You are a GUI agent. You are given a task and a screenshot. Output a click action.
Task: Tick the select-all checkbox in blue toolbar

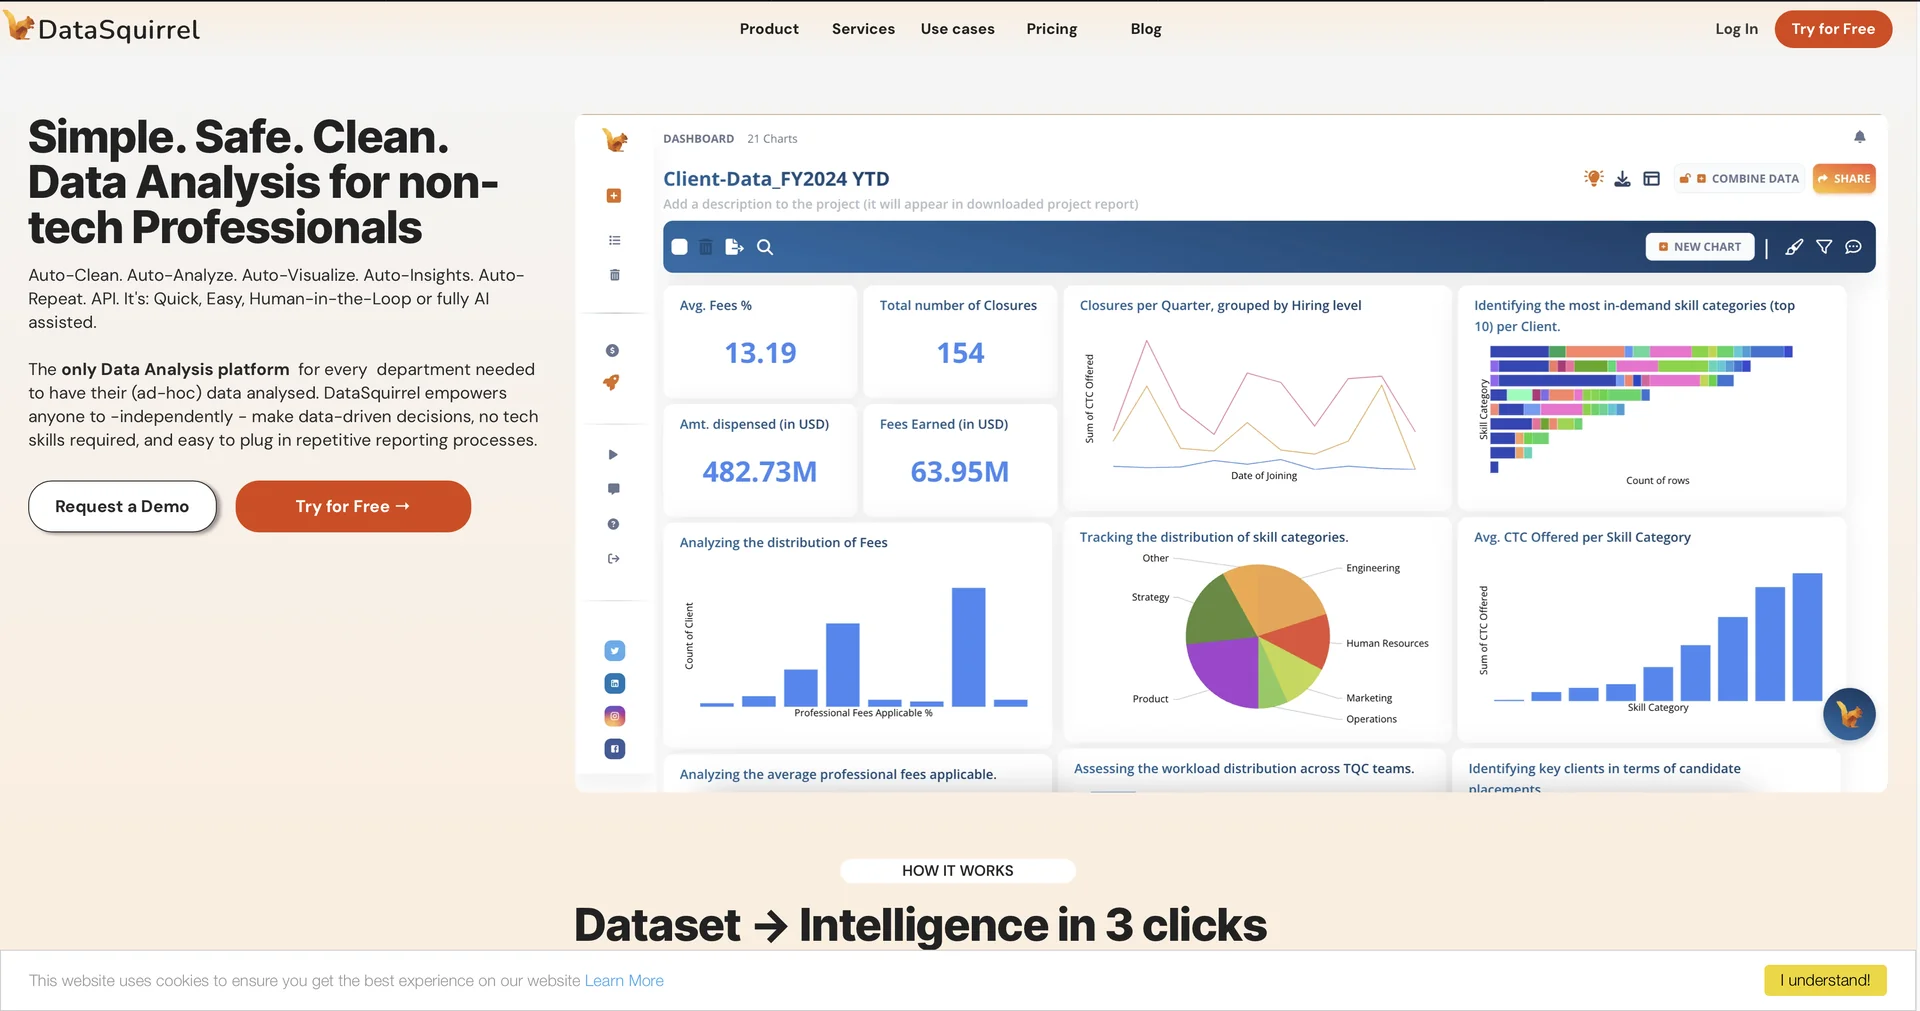(679, 247)
